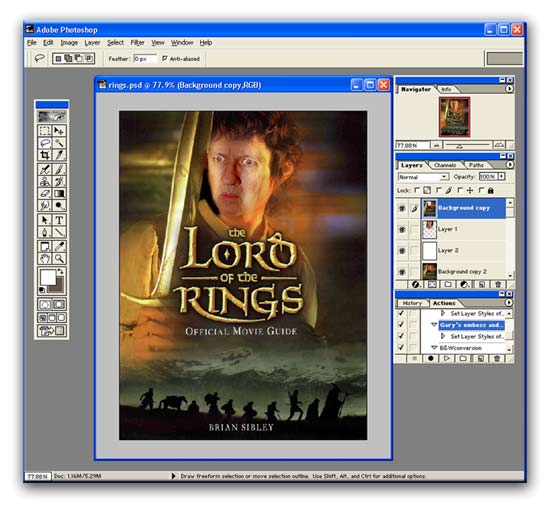Hide the Background copy 2 layer

(x=402, y=272)
